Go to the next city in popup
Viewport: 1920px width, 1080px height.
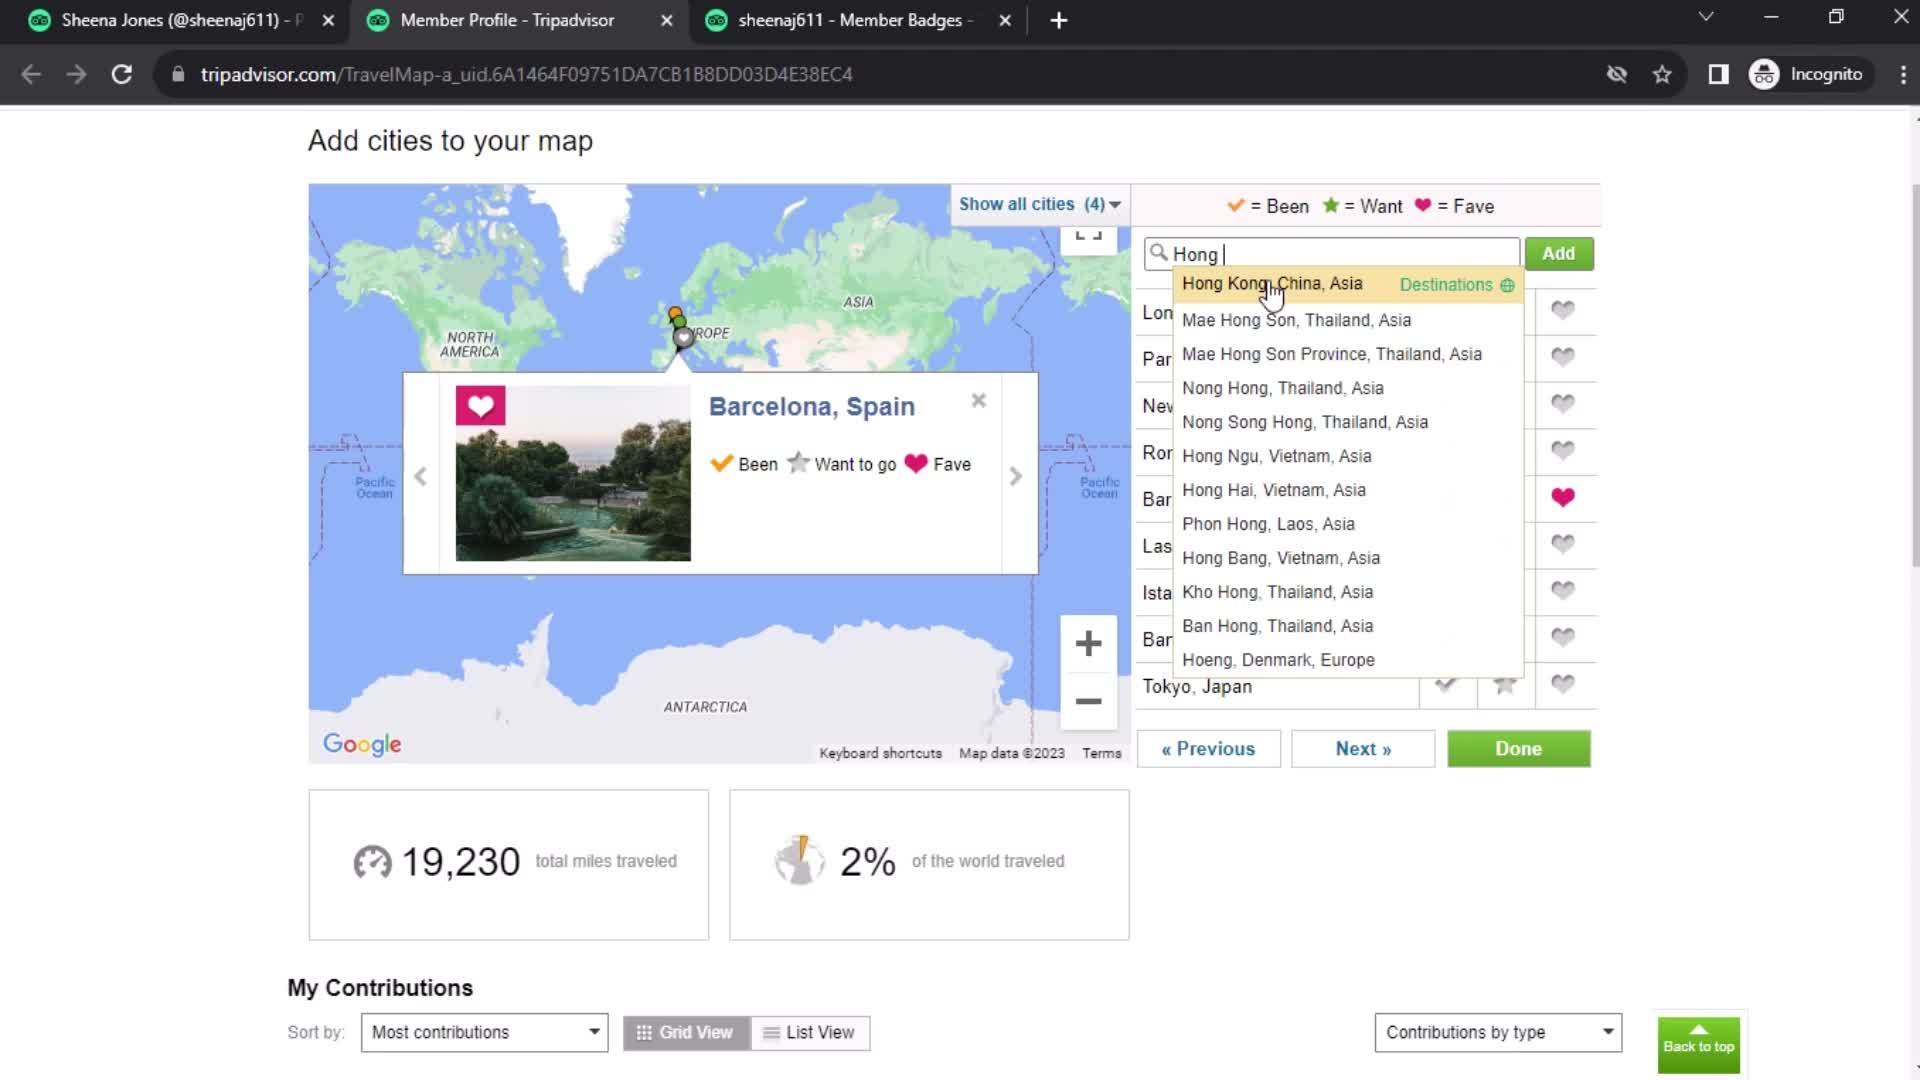coord(1016,476)
